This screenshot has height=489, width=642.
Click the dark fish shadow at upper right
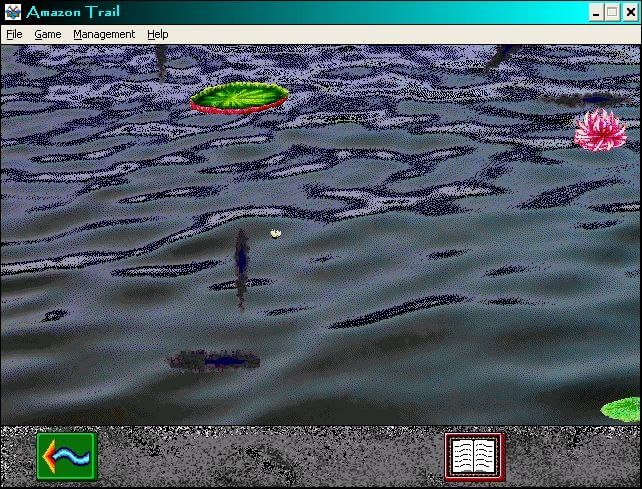point(585,99)
